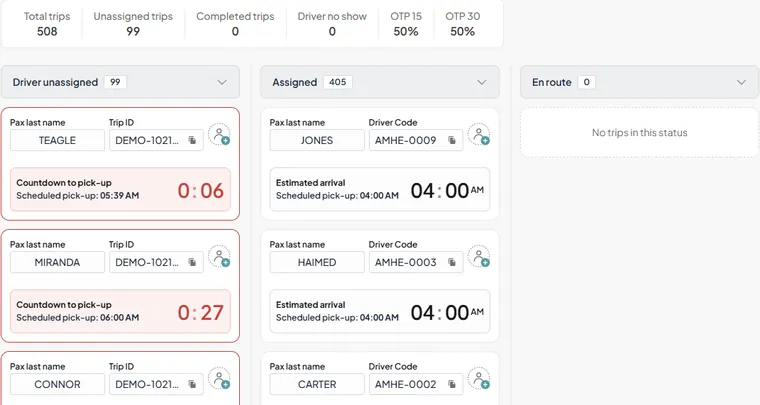The width and height of the screenshot is (760, 405).
Task: Click the Assigned count badge 405
Action: tap(337, 82)
